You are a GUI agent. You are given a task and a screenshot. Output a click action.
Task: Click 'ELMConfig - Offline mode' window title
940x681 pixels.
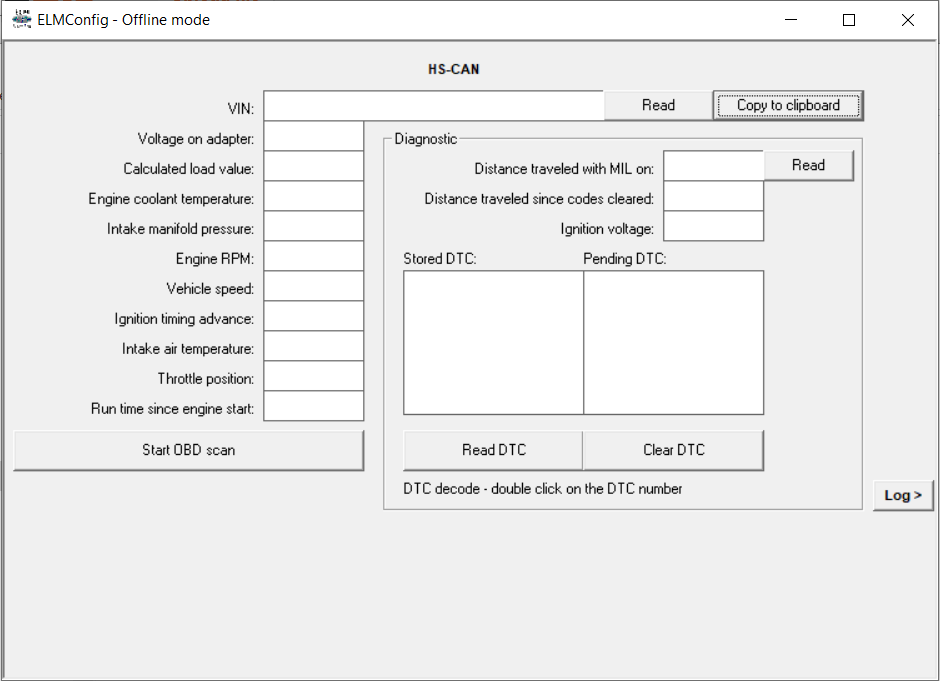pyautogui.click(x=123, y=20)
